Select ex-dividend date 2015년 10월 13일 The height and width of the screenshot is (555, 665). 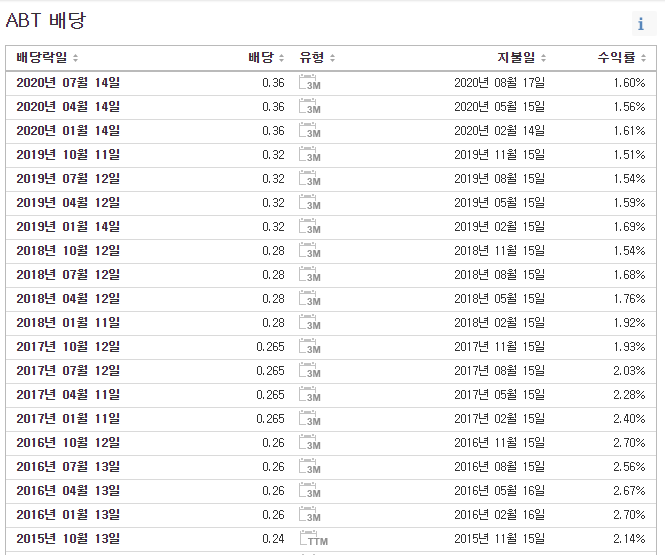[x=68, y=539]
